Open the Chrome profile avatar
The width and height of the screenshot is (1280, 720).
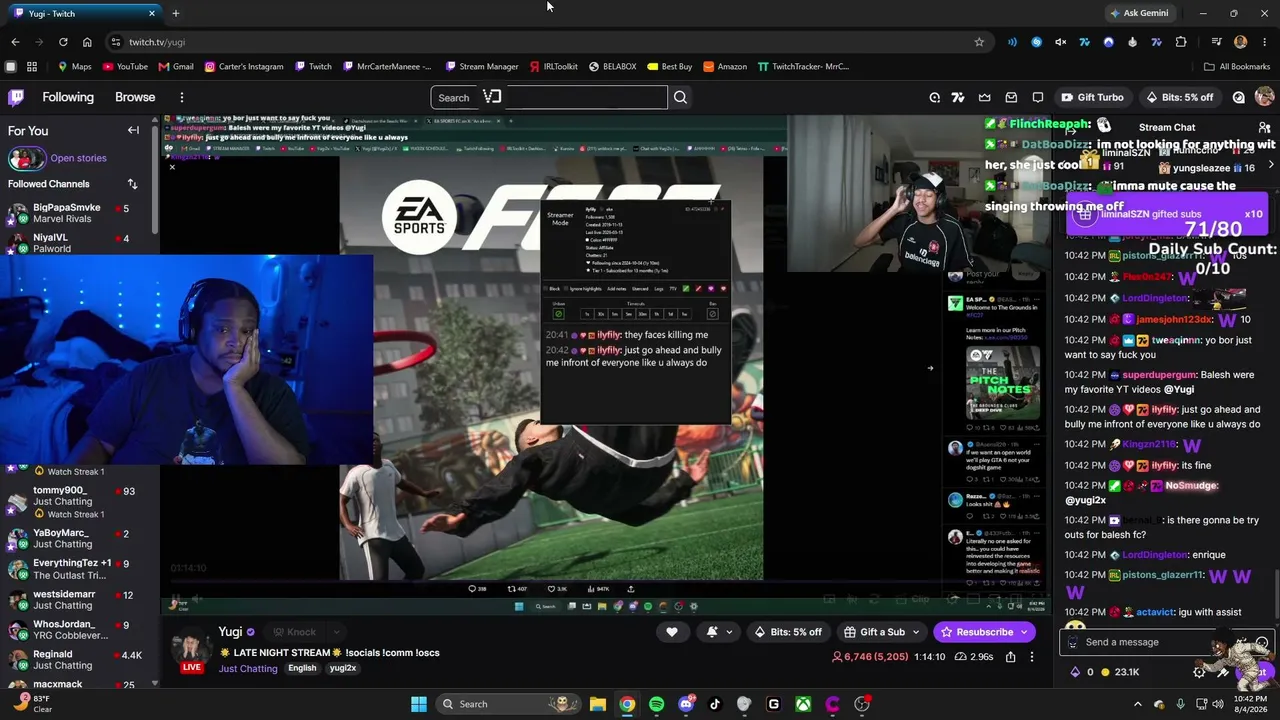coord(1241,42)
